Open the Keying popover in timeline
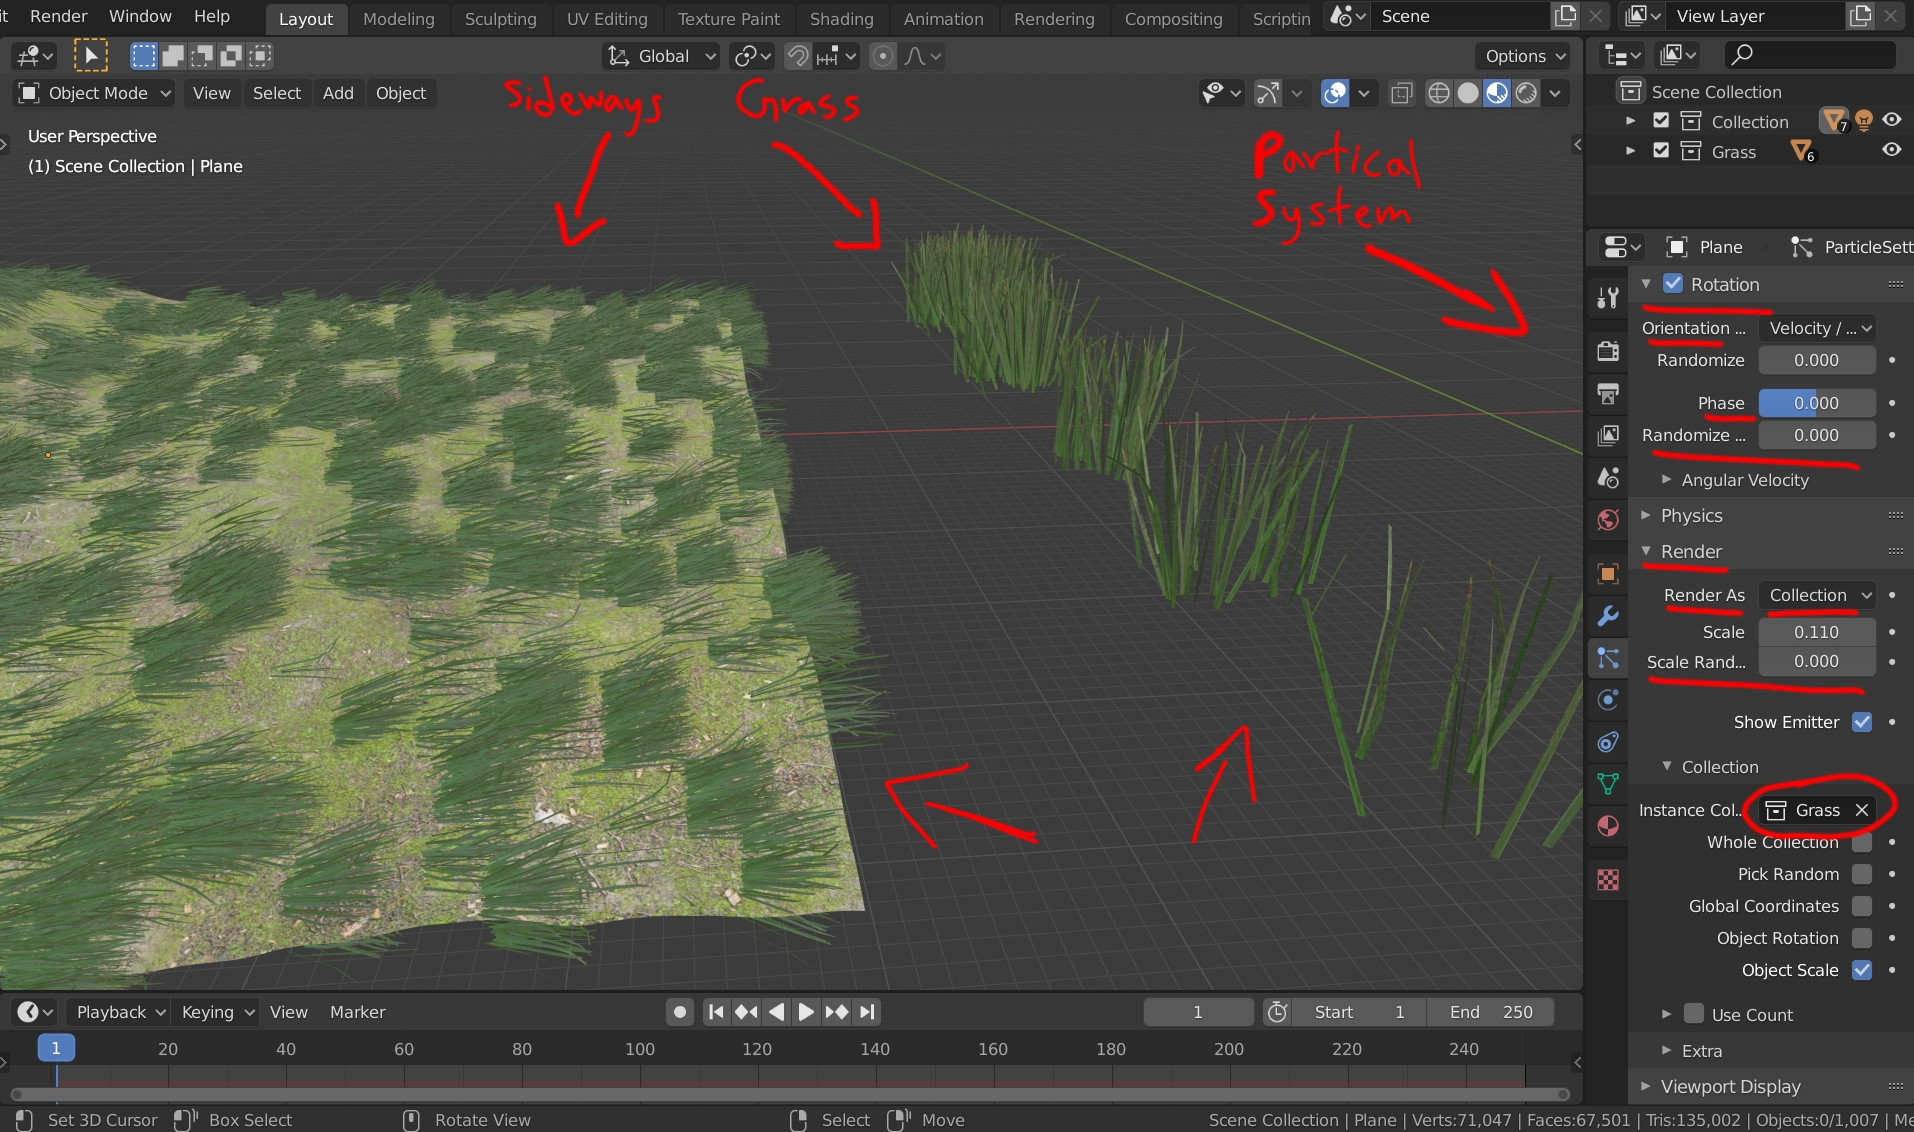Screen dimensions: 1914x1132 [216, 1012]
